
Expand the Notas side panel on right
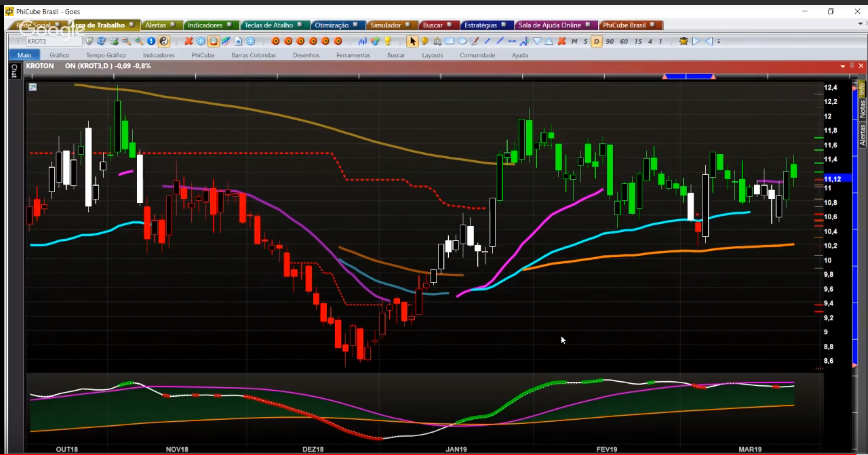862,110
